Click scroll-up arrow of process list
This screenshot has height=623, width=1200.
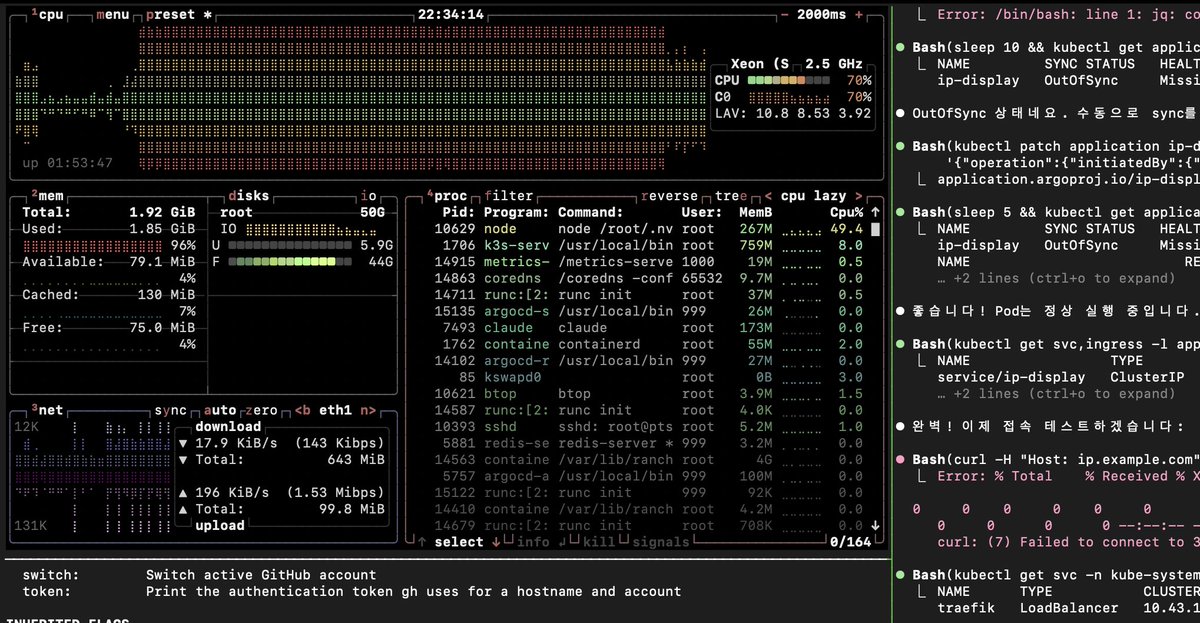[x=876, y=212]
